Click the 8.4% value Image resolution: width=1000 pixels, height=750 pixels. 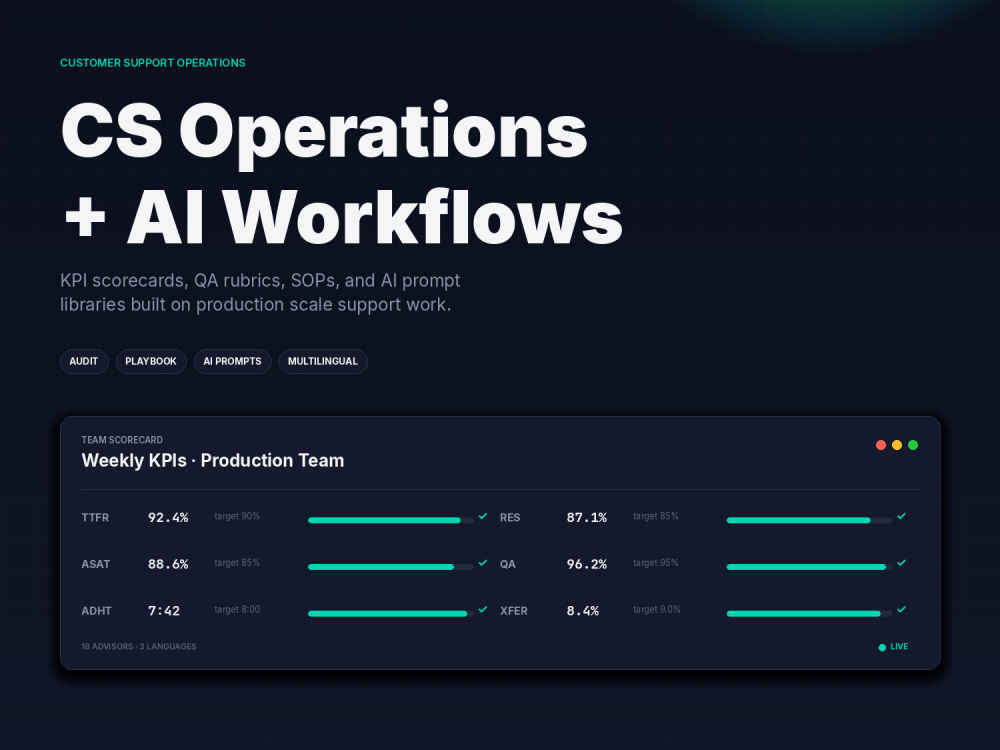point(583,610)
